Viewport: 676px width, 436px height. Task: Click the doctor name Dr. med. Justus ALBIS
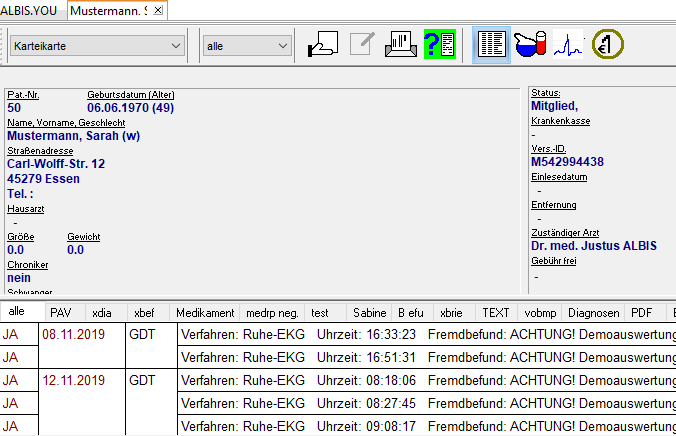tap(594, 245)
